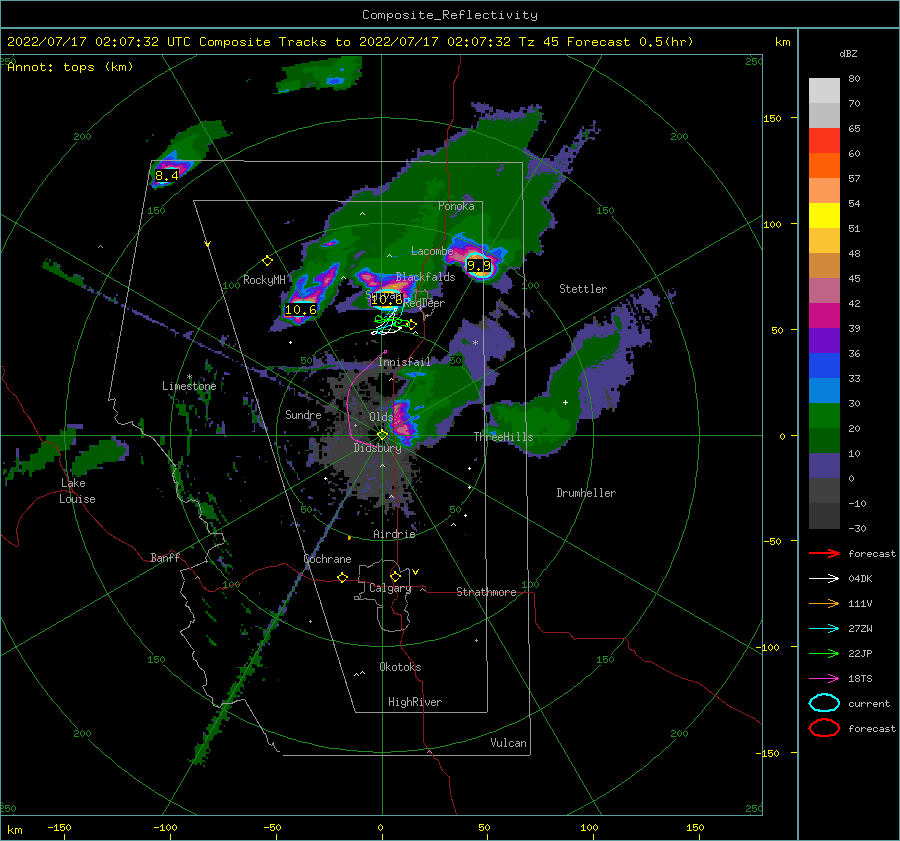Click the Olds city label

381,417
